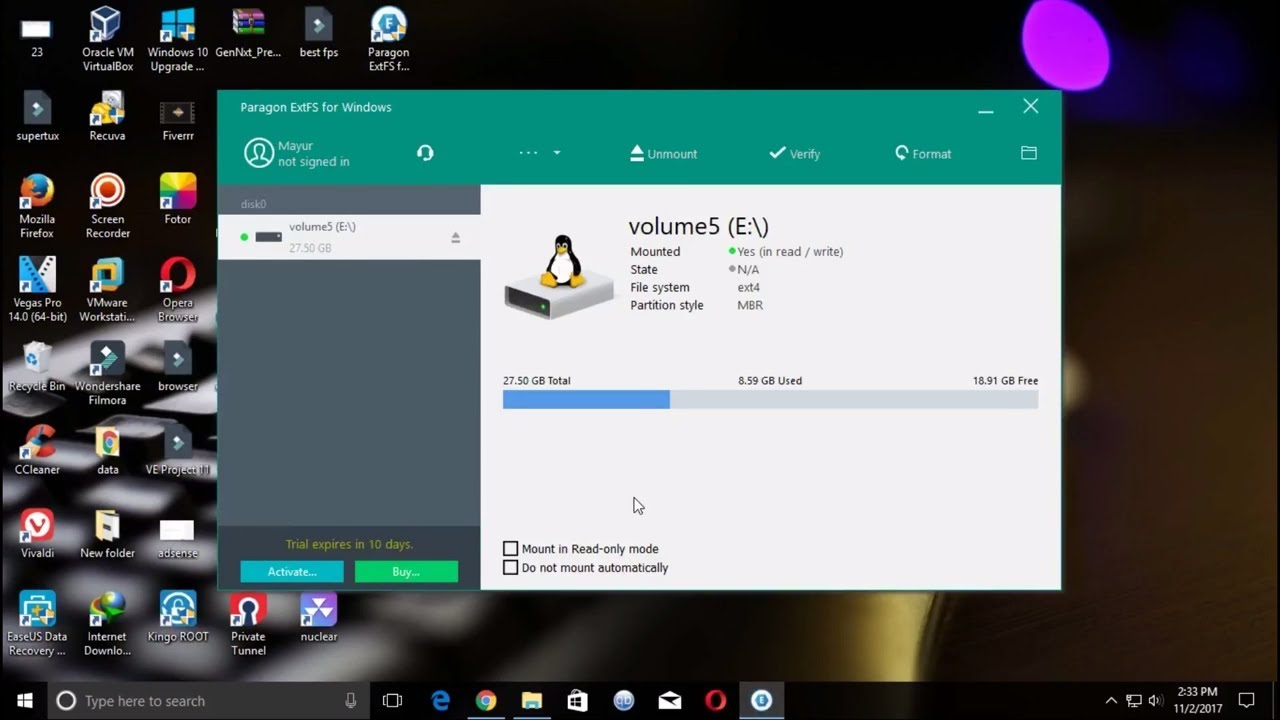
Task: Click the 'MBR' partition style value
Action: click(x=750, y=306)
